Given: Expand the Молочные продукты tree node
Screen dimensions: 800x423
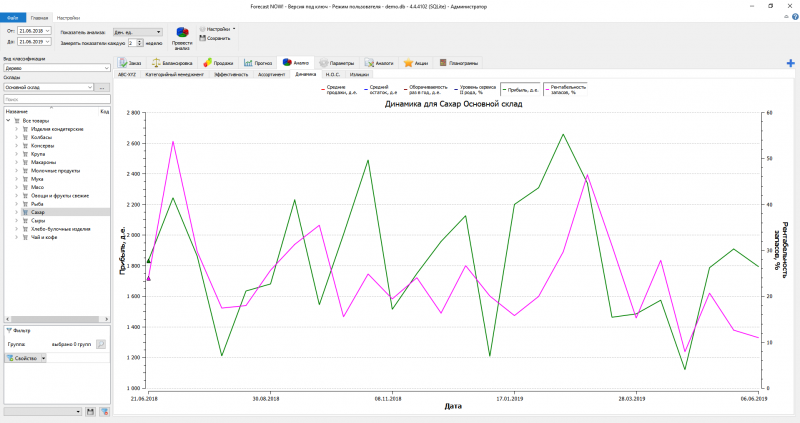Looking at the screenshot, I should pos(16,169).
